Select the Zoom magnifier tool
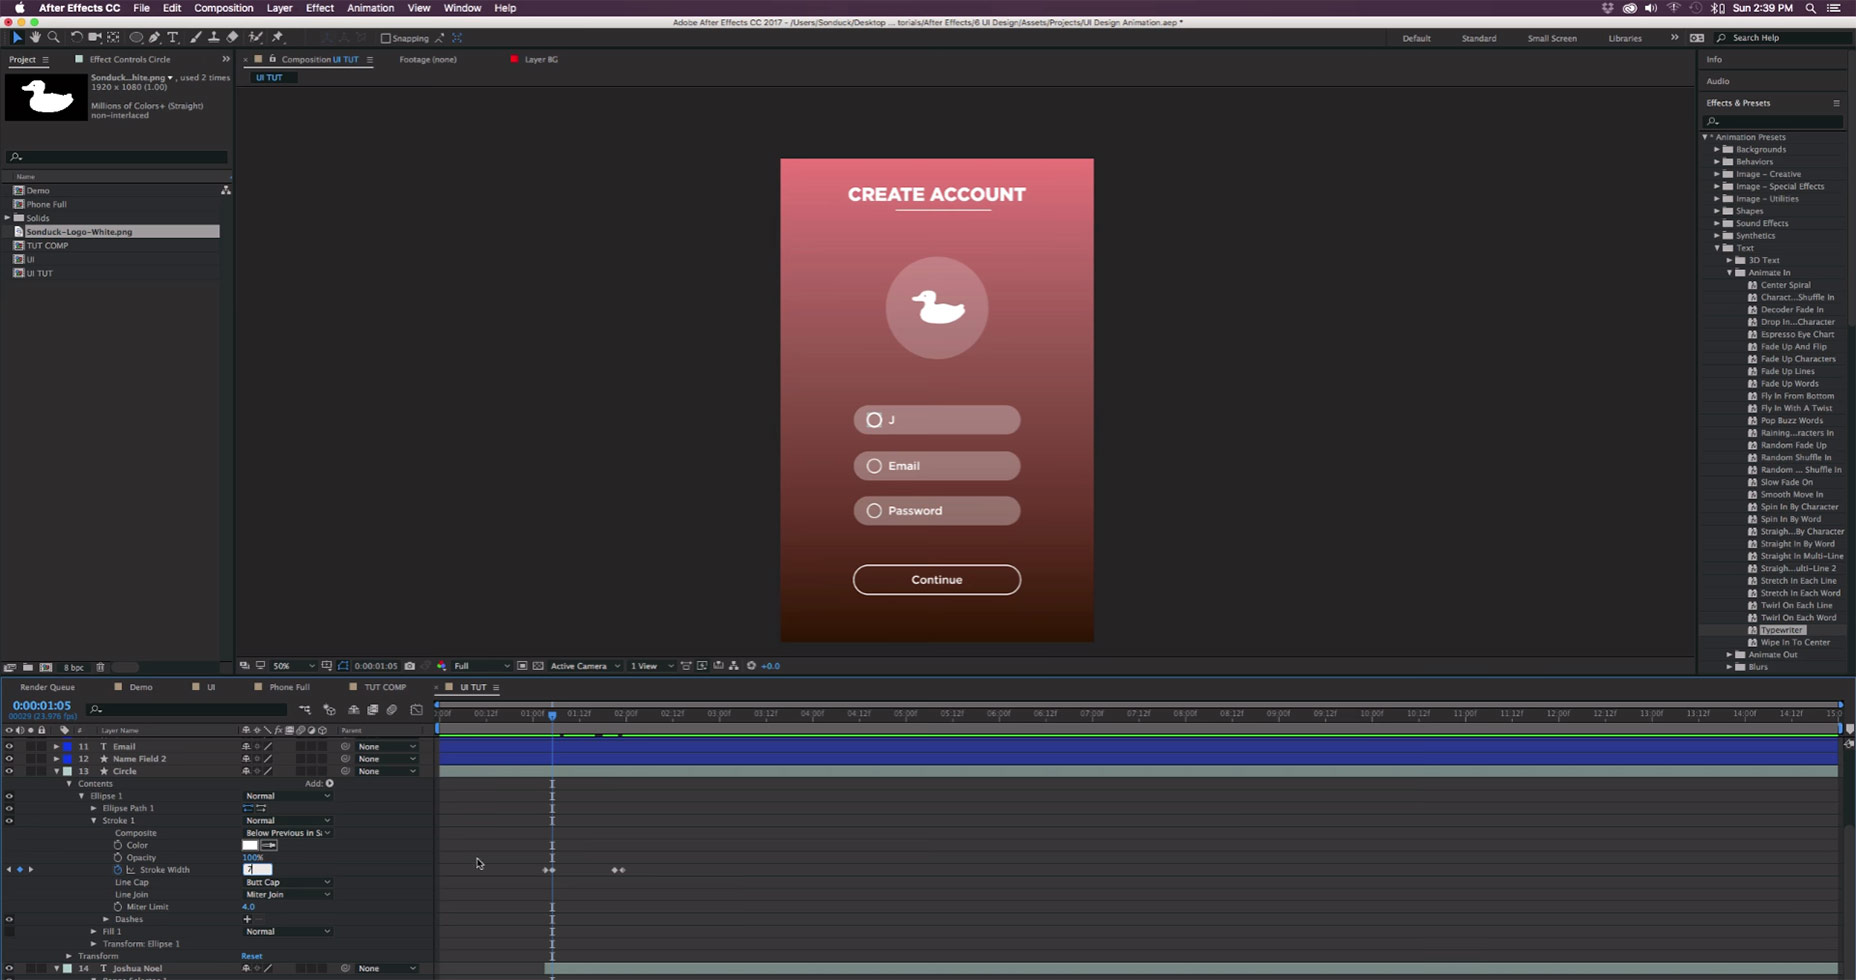Image resolution: width=1856 pixels, height=980 pixels. click(x=53, y=37)
